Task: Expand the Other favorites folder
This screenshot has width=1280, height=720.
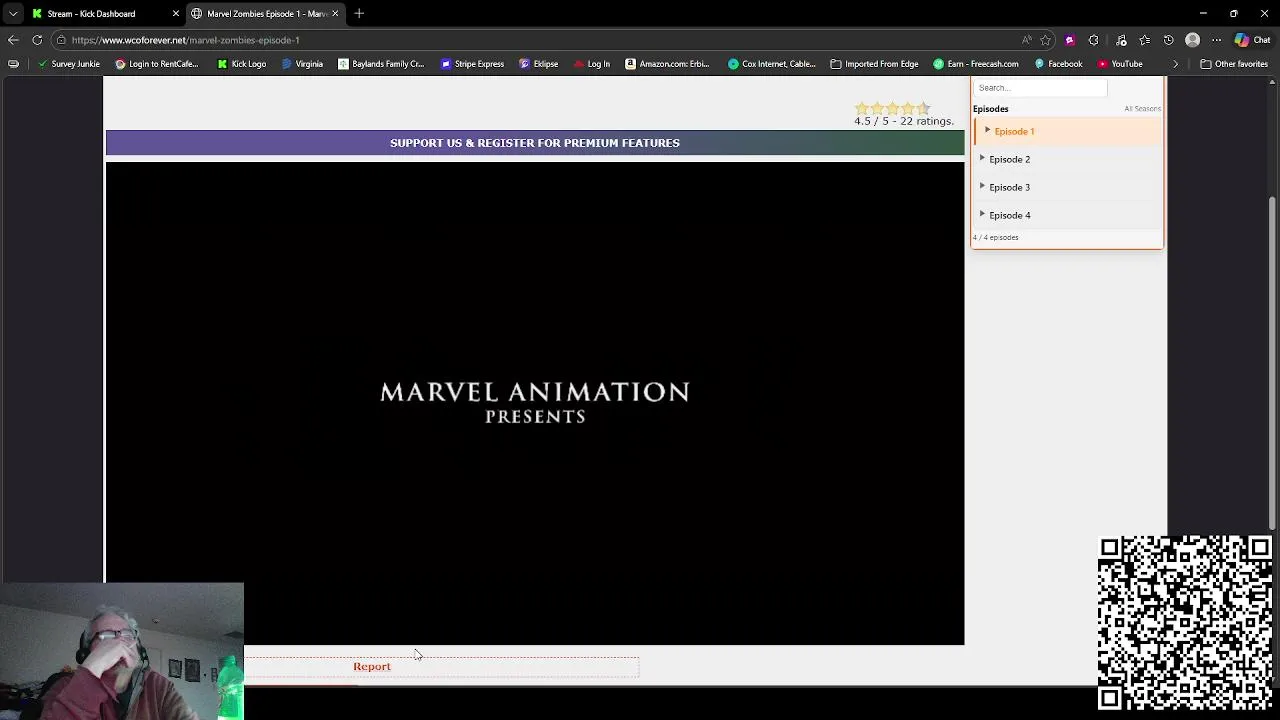Action: pos(1234,64)
